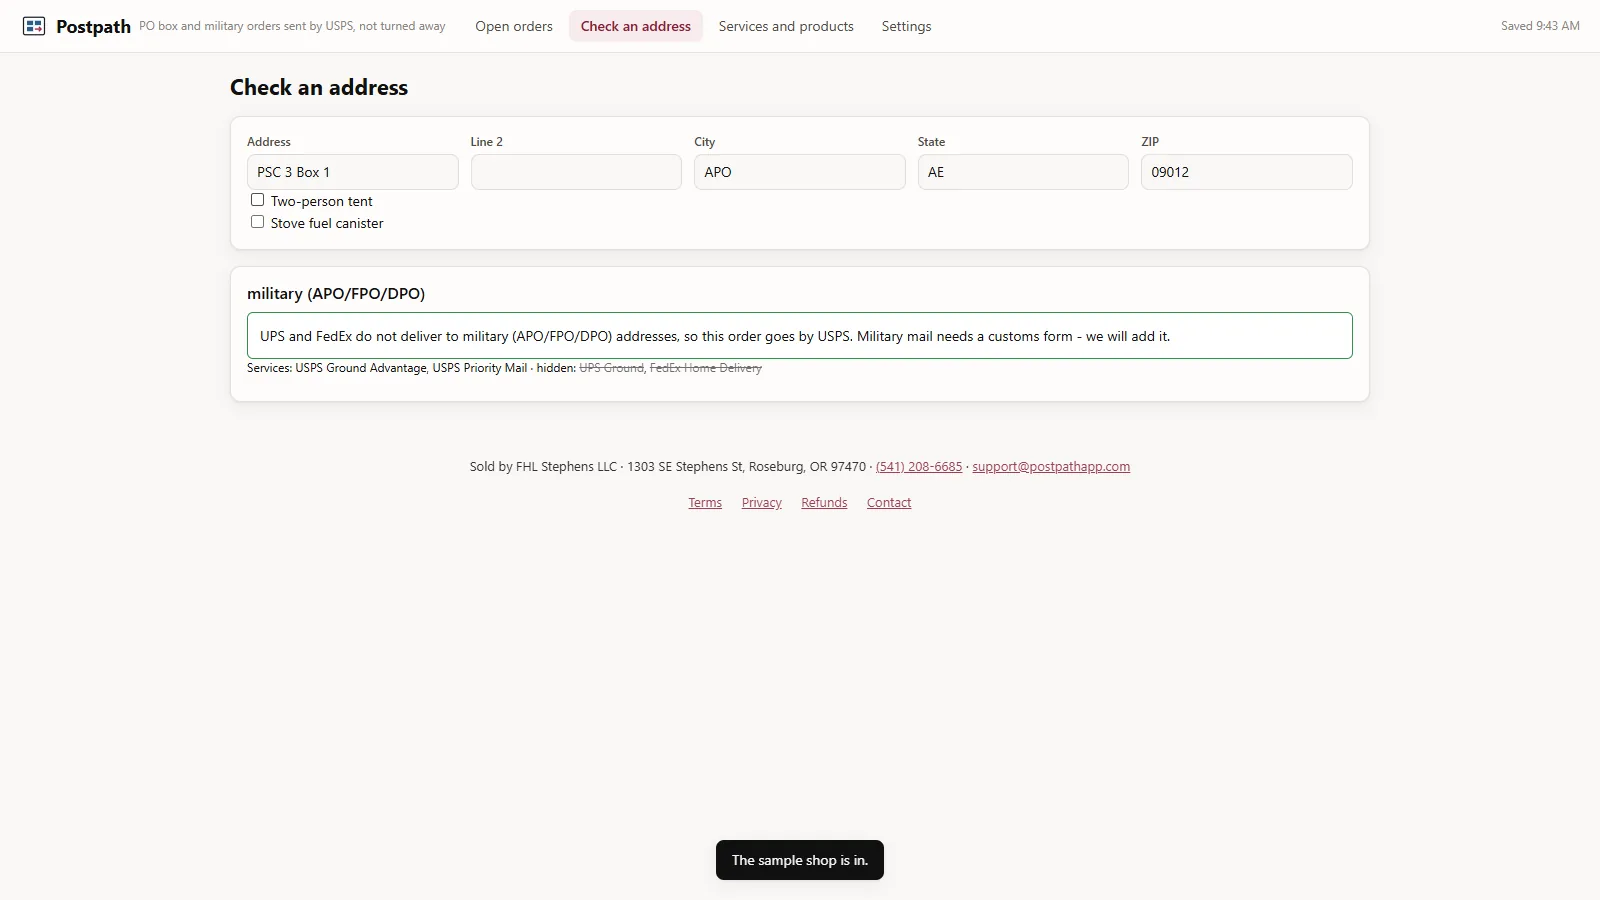Screen dimensions: 1600x900
Task: Enable the Two-person tent checkbox
Action: [x=257, y=200]
